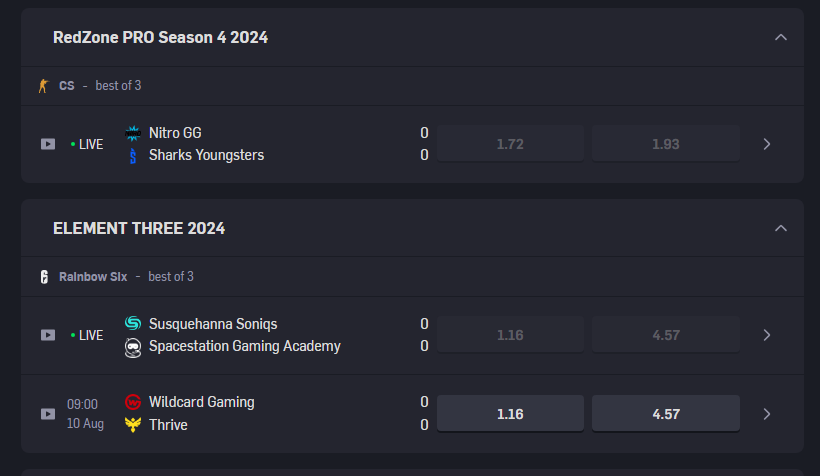Click the Wildcard Gaming team logo
Image resolution: width=820 pixels, height=476 pixels.
coord(133,402)
